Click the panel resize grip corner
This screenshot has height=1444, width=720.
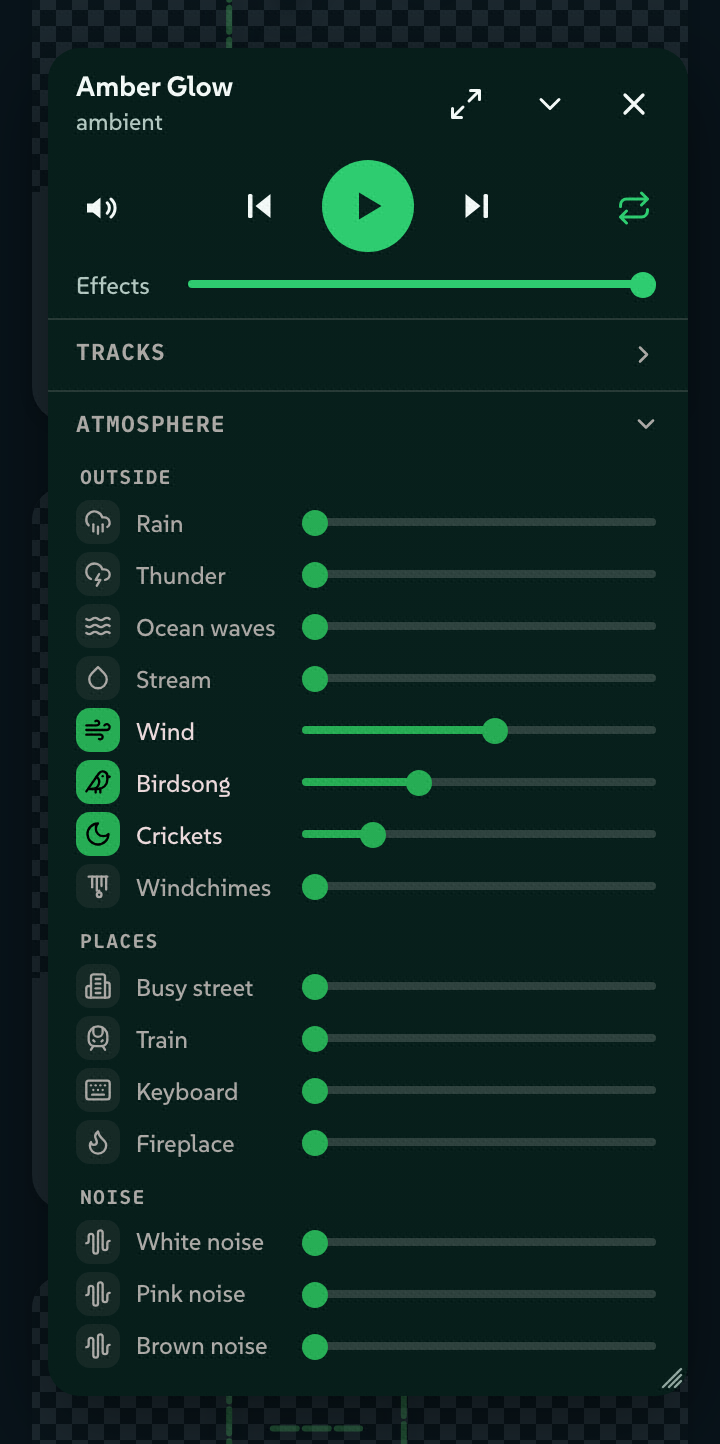pyautogui.click(x=672, y=1379)
